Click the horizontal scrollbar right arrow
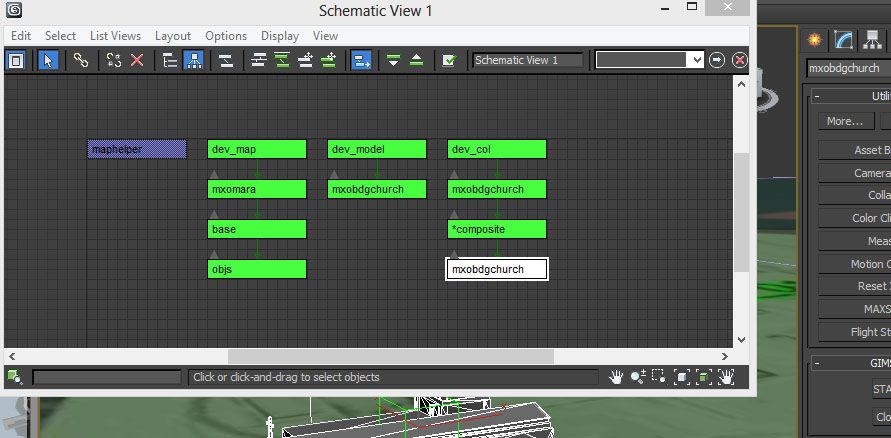The width and height of the screenshot is (891, 438). (725, 357)
